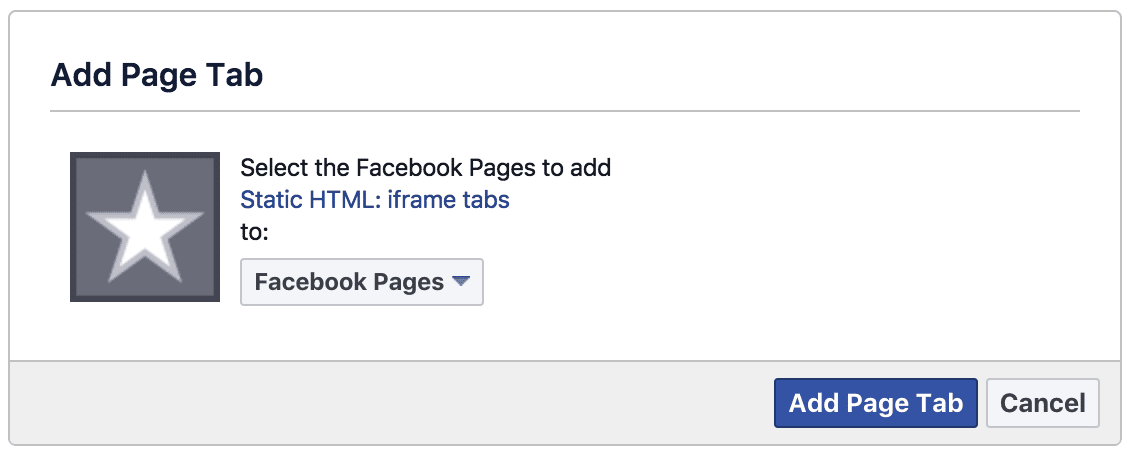
Task: Follow the Static HTML: iframe tabs link
Action: (x=375, y=199)
